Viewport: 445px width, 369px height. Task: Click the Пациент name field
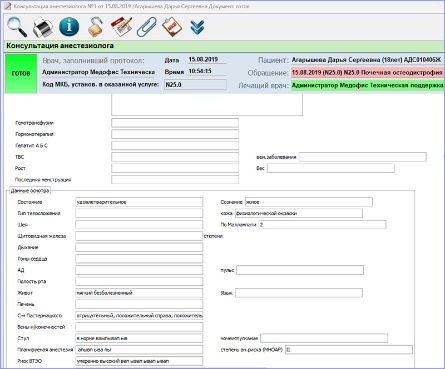[x=368, y=60]
